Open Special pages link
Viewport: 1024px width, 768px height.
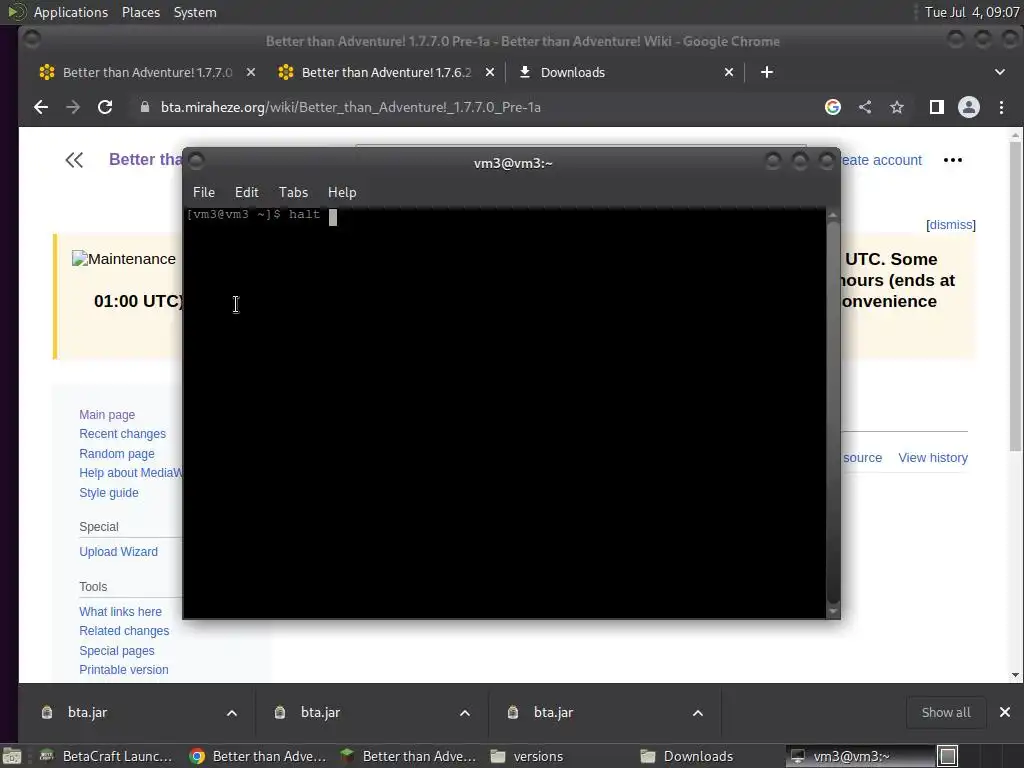coord(117,650)
